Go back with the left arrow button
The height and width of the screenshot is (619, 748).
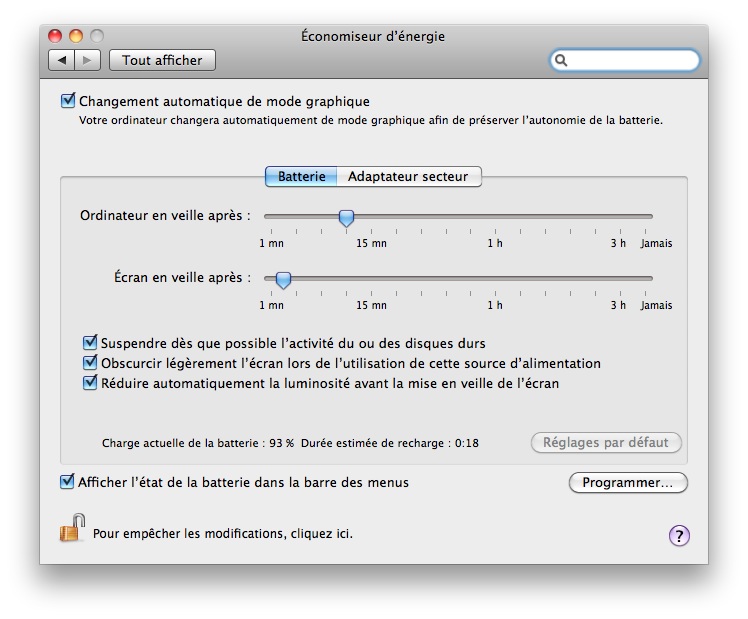tap(62, 61)
